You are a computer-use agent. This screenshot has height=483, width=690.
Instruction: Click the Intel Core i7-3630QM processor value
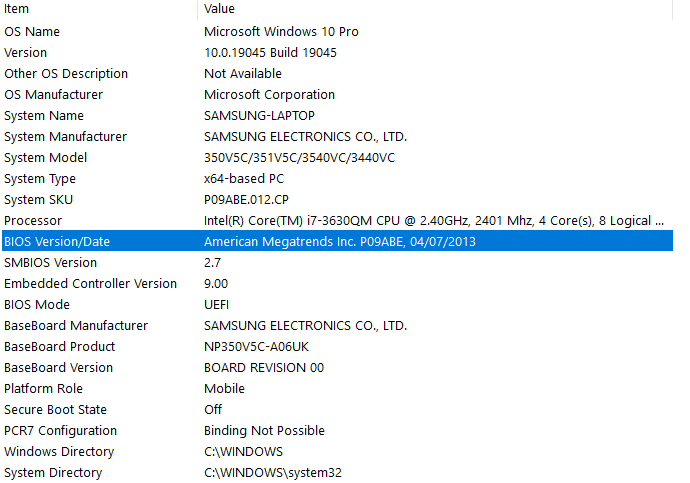434,221
